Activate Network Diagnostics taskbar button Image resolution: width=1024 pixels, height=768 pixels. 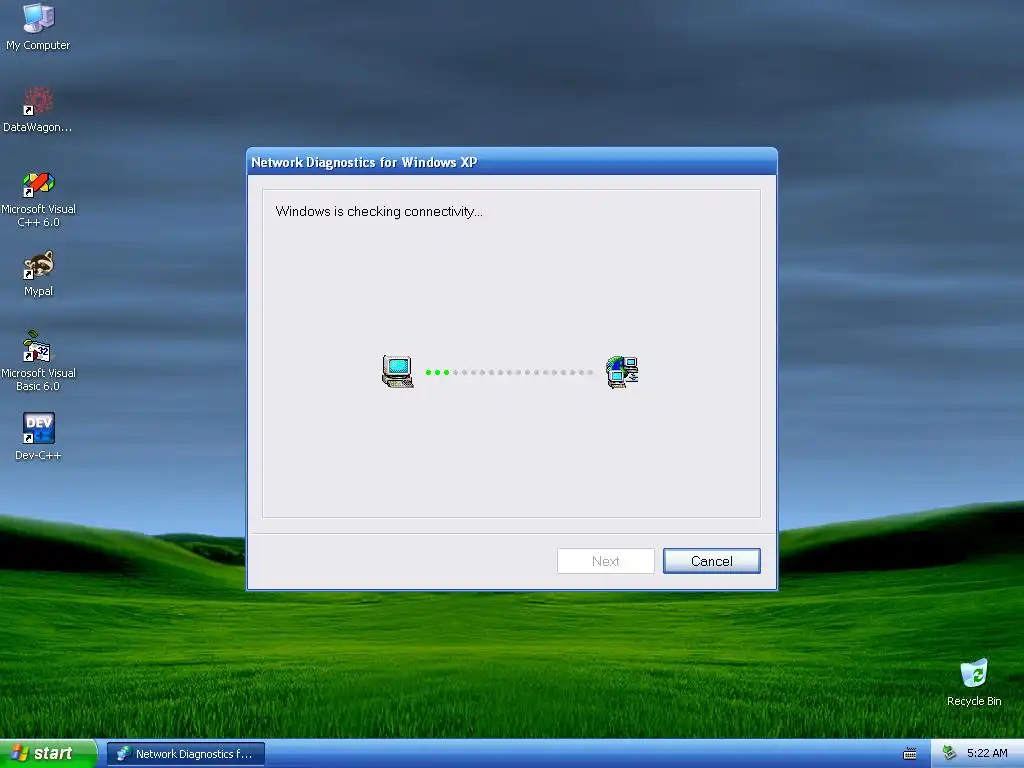(x=186, y=754)
